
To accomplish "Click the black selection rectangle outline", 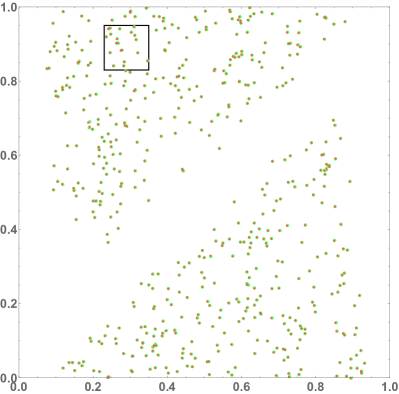I will (x=126, y=25).
